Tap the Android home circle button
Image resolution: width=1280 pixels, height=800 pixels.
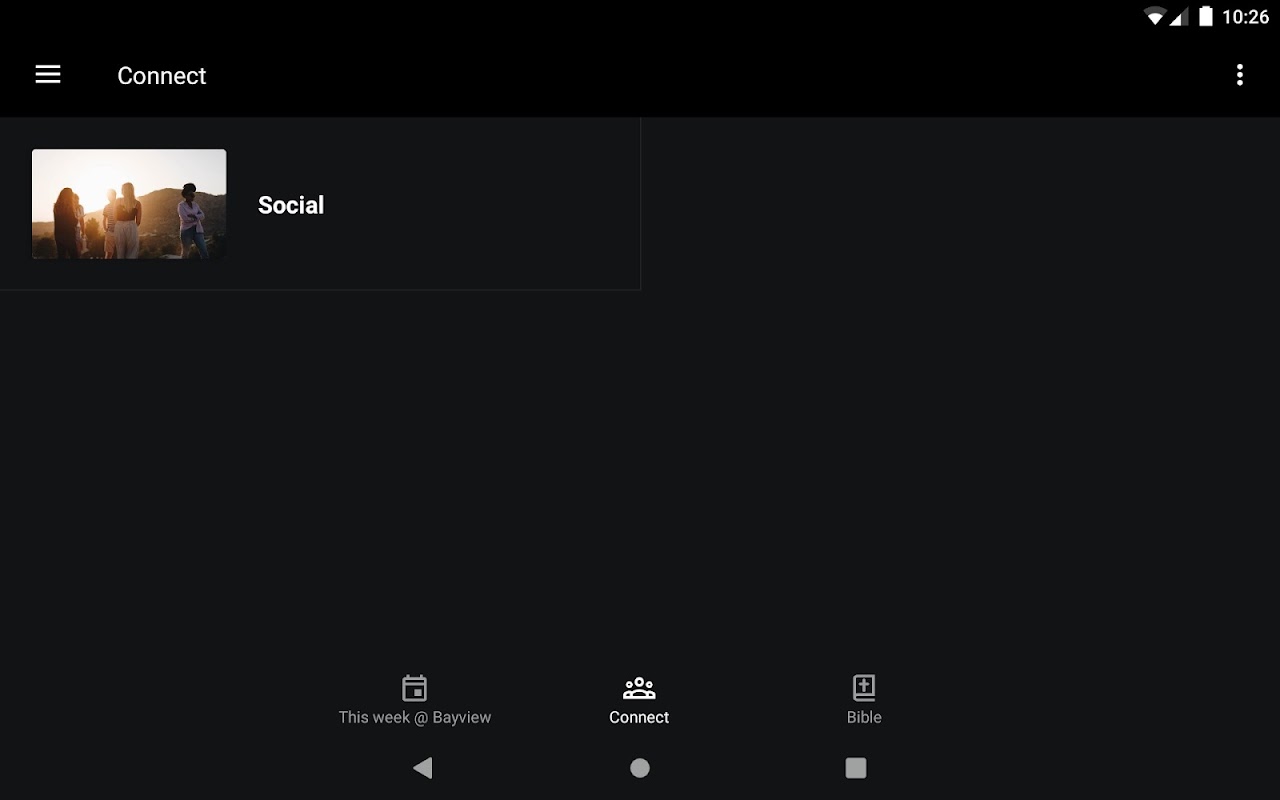click(x=640, y=768)
